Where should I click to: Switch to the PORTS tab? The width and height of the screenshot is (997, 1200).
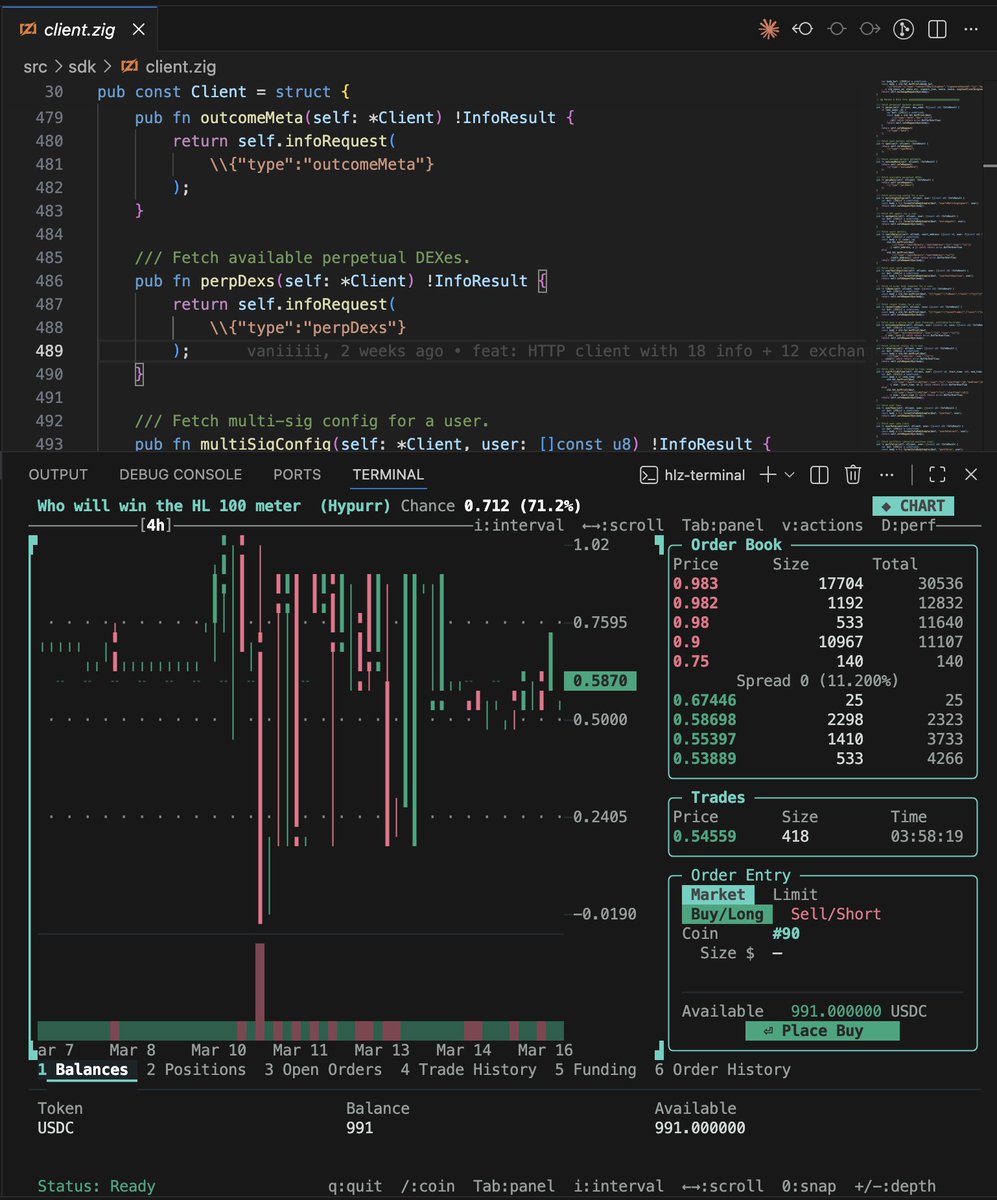297,475
